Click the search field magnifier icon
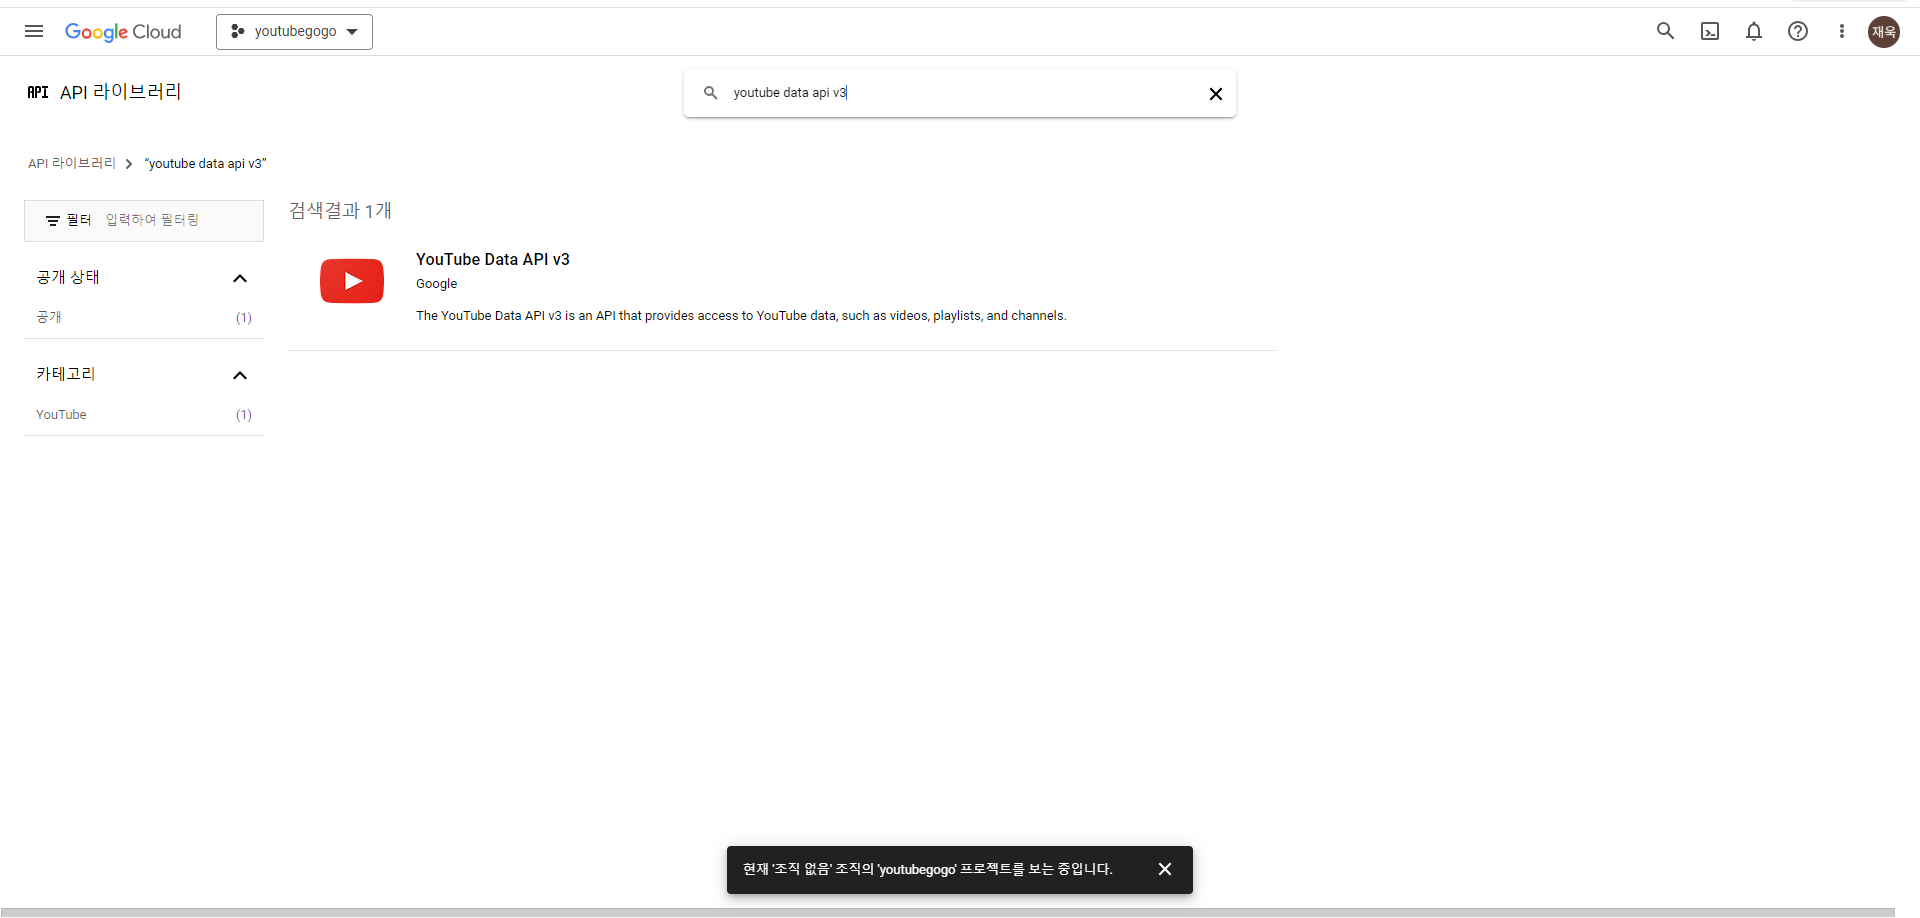Image resolution: width=1920 pixels, height=918 pixels. (x=710, y=93)
